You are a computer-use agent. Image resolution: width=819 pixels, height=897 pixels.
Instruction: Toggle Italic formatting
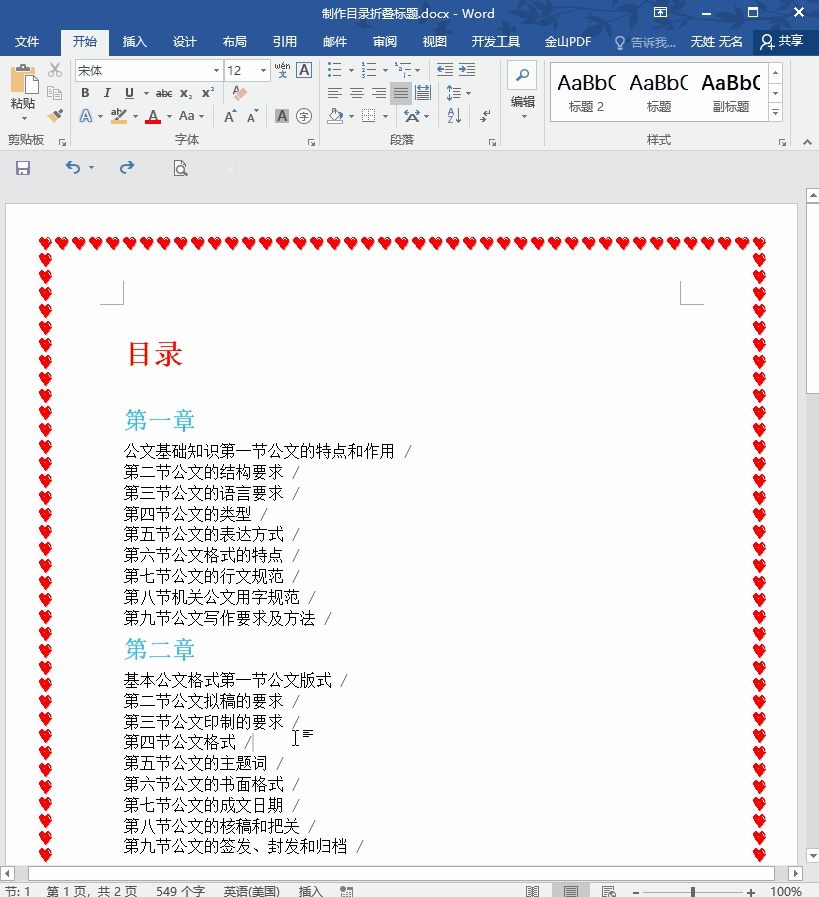point(107,93)
